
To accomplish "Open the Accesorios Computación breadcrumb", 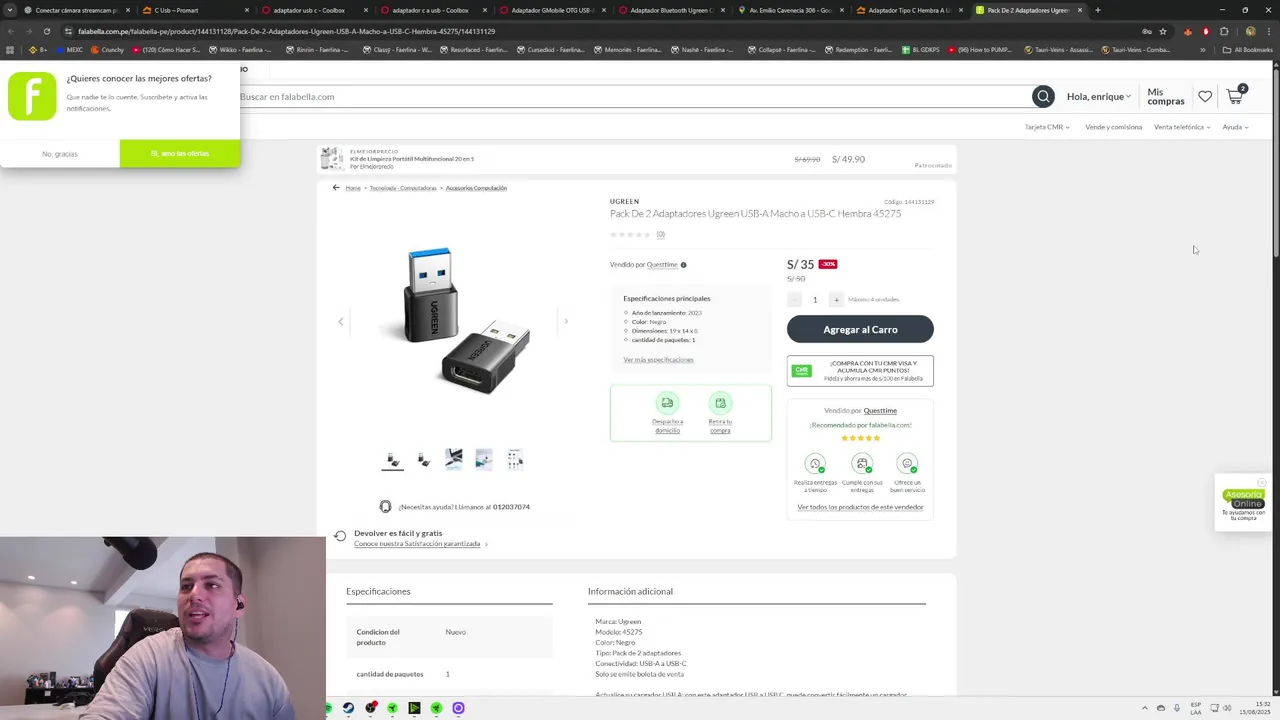I will (476, 188).
